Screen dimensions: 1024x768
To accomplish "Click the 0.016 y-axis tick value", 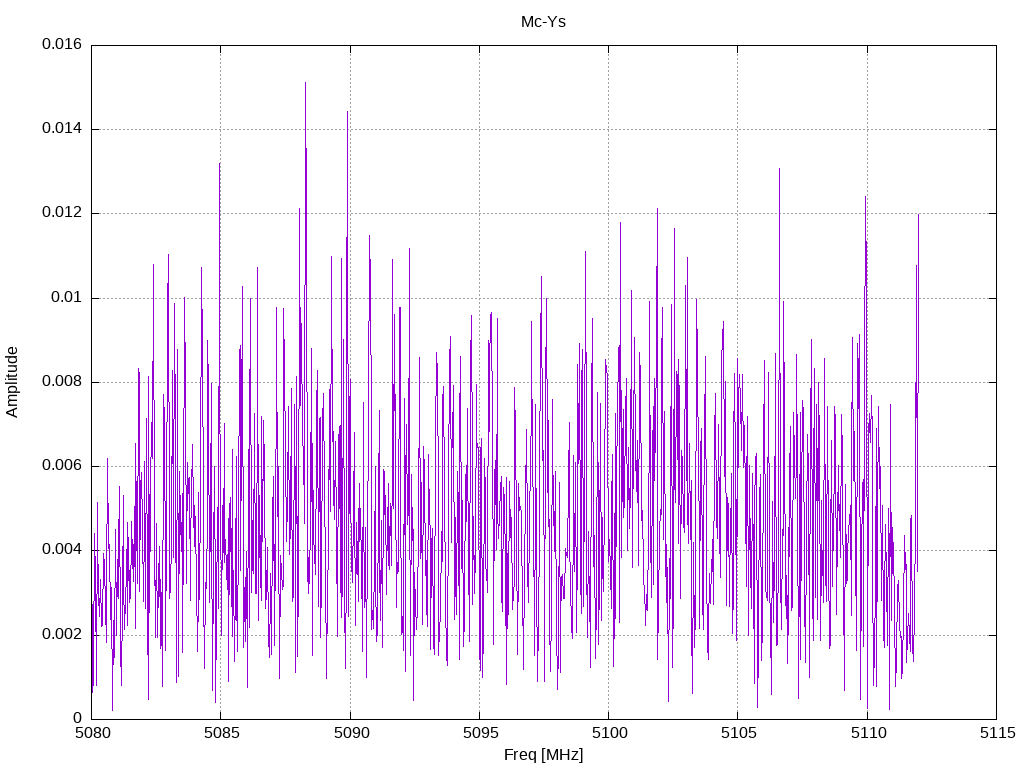I will pyautogui.click(x=62, y=44).
